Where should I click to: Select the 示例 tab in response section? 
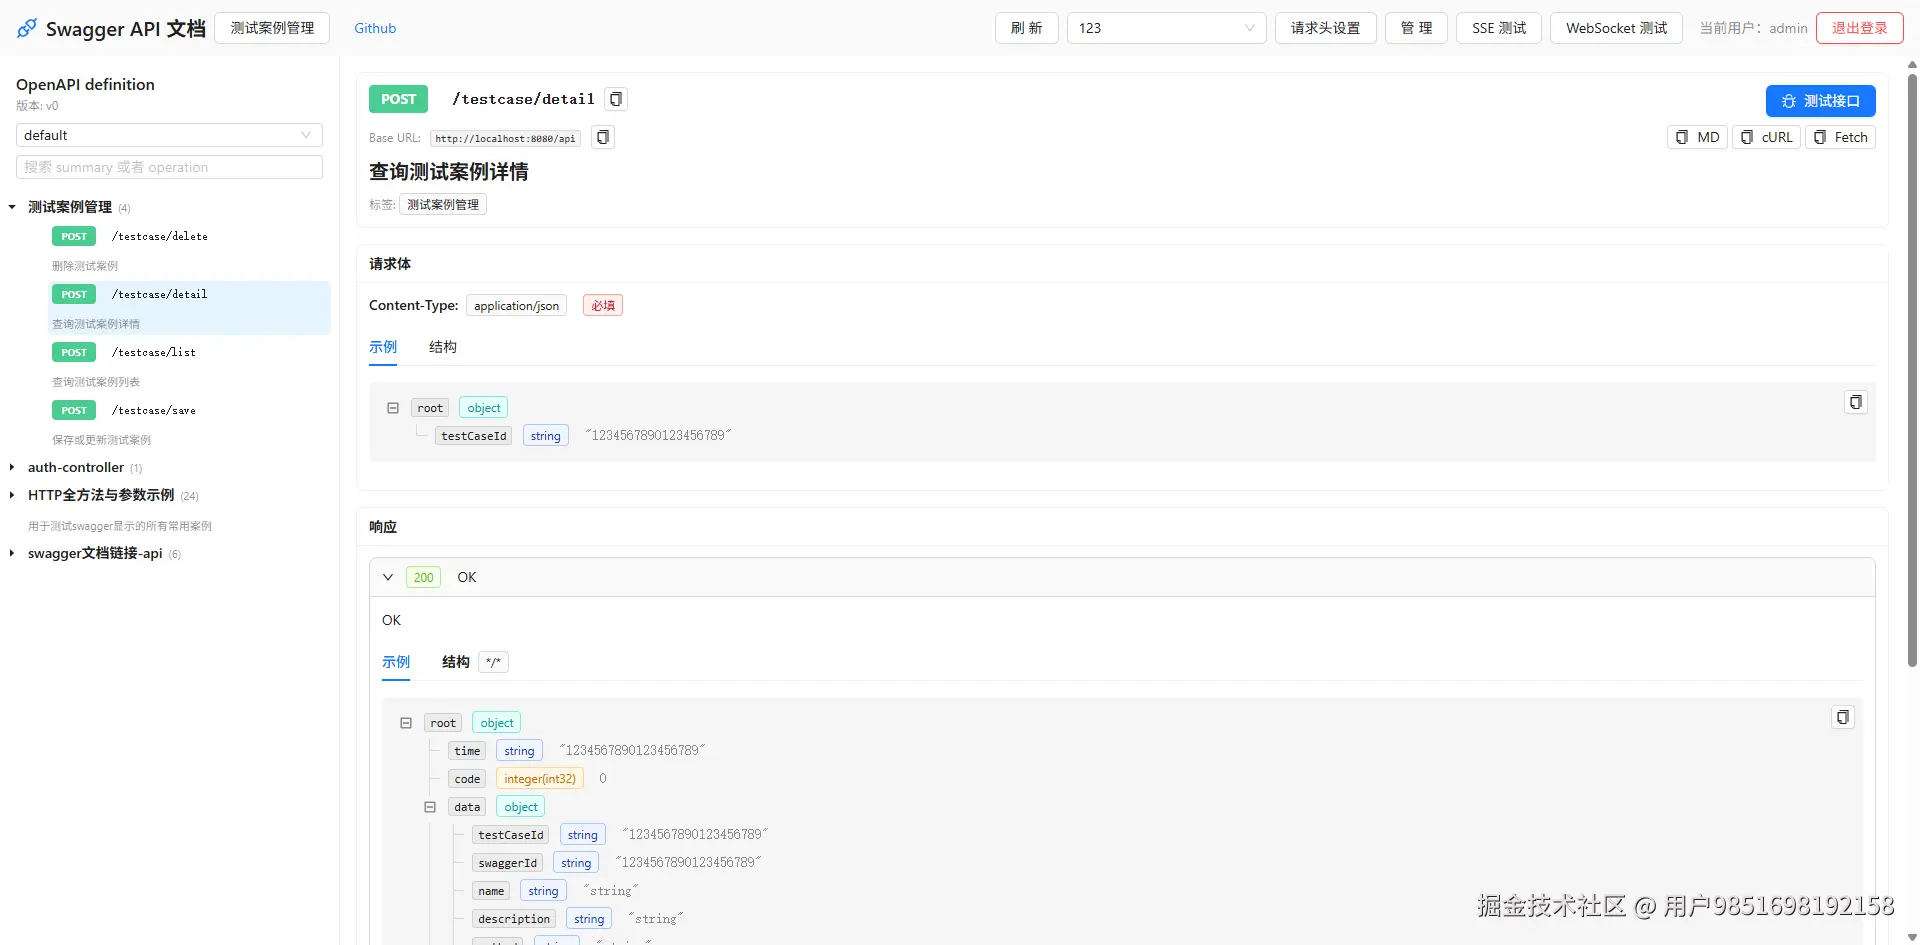(396, 662)
